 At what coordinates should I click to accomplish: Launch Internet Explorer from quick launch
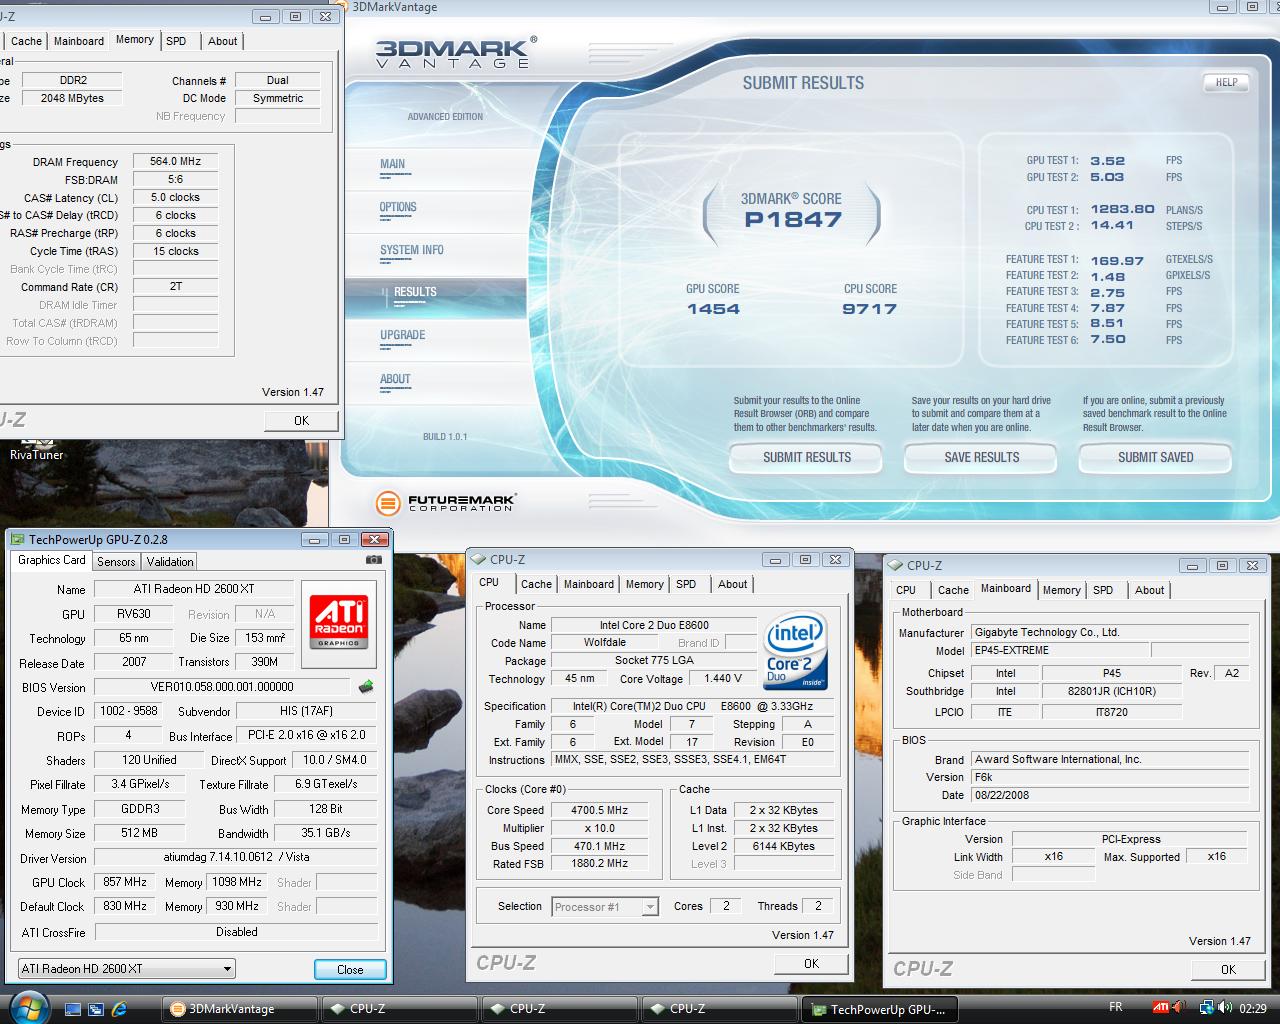119,1008
